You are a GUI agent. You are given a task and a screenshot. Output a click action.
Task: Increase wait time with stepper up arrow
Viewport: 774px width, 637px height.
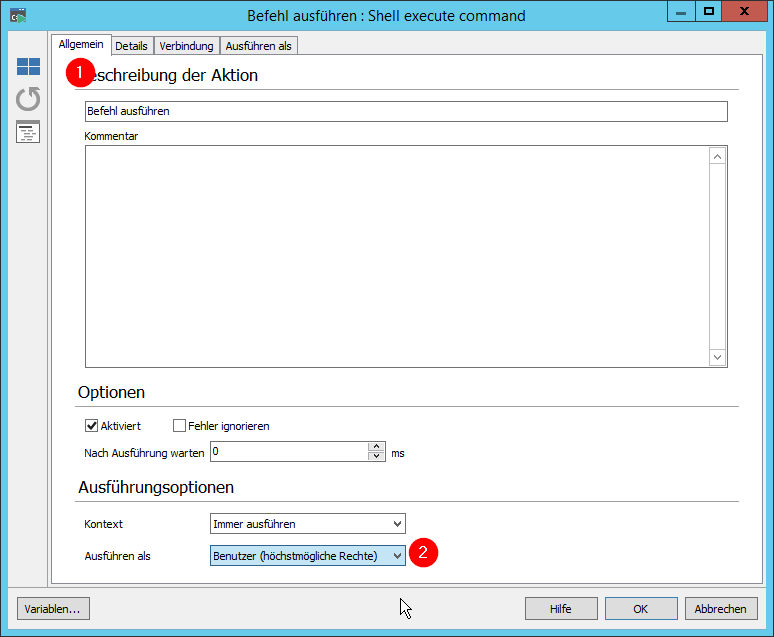(x=377, y=447)
